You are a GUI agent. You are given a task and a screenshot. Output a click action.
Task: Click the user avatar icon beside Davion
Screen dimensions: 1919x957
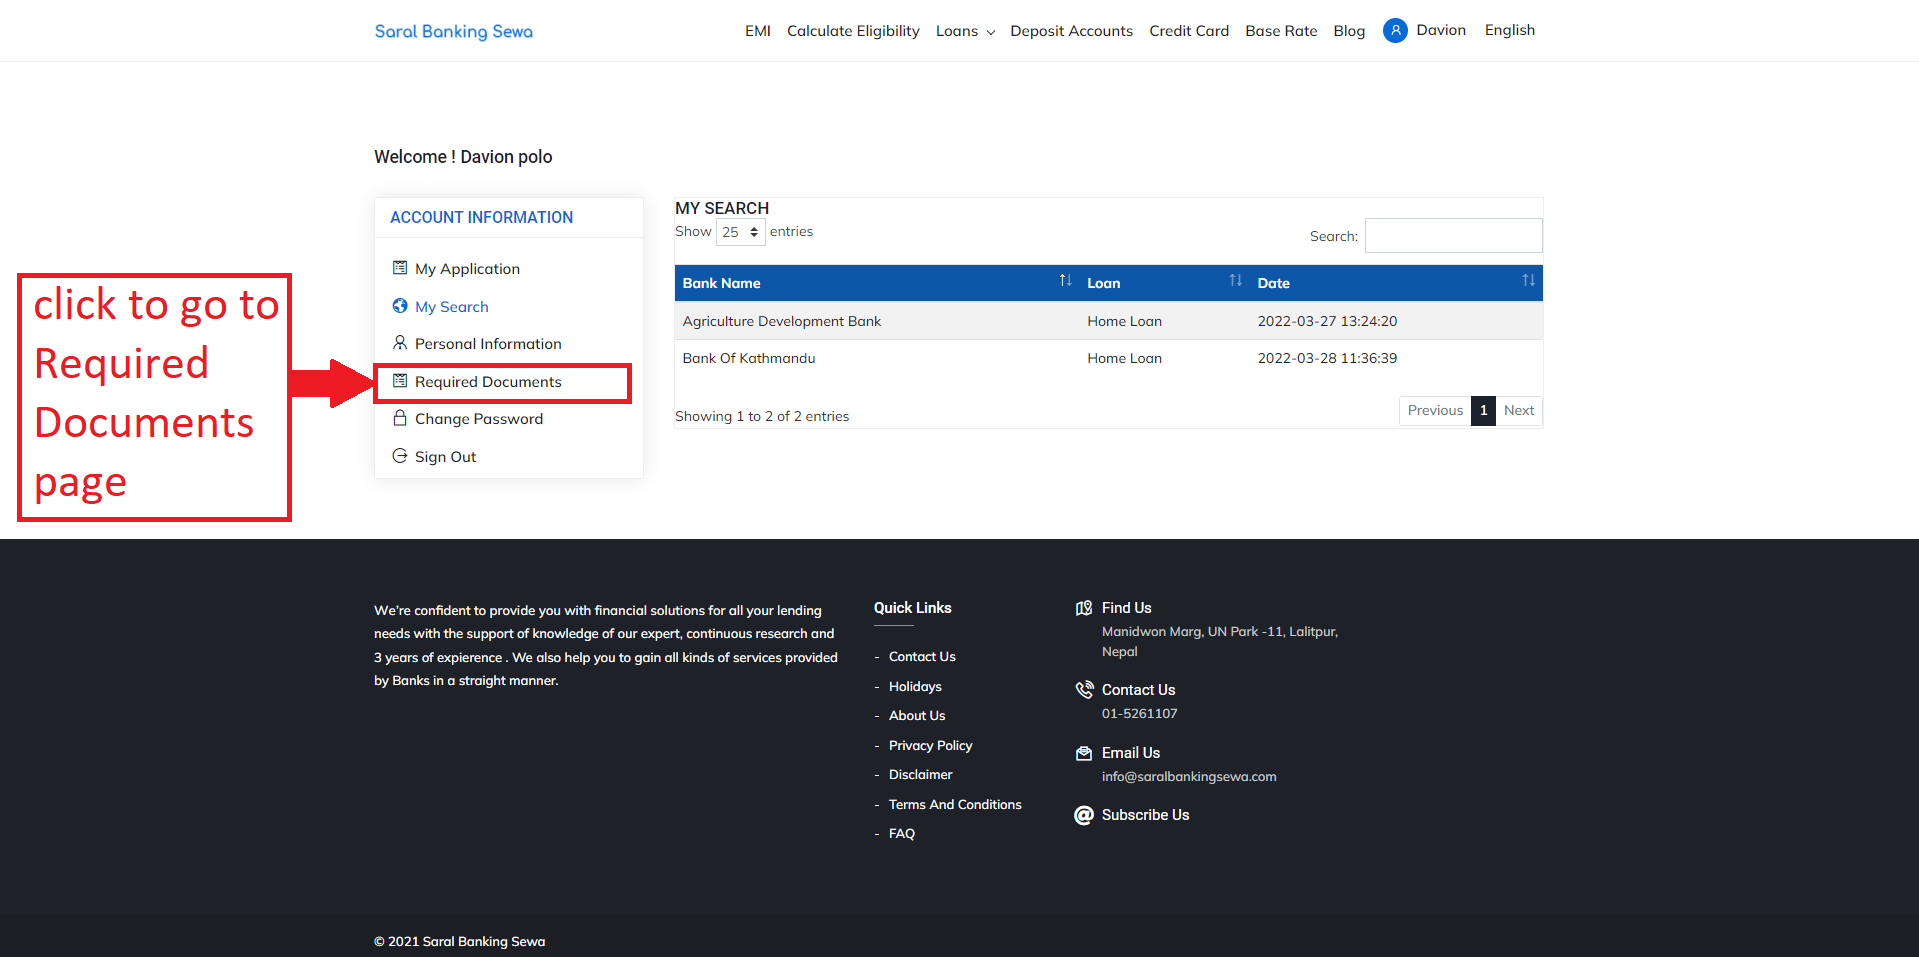[x=1395, y=31]
